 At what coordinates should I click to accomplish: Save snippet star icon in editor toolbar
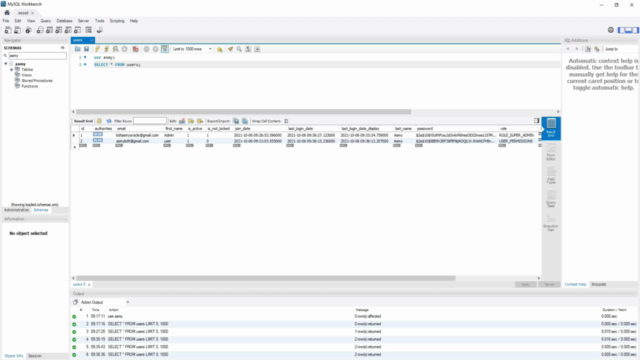pos(220,49)
